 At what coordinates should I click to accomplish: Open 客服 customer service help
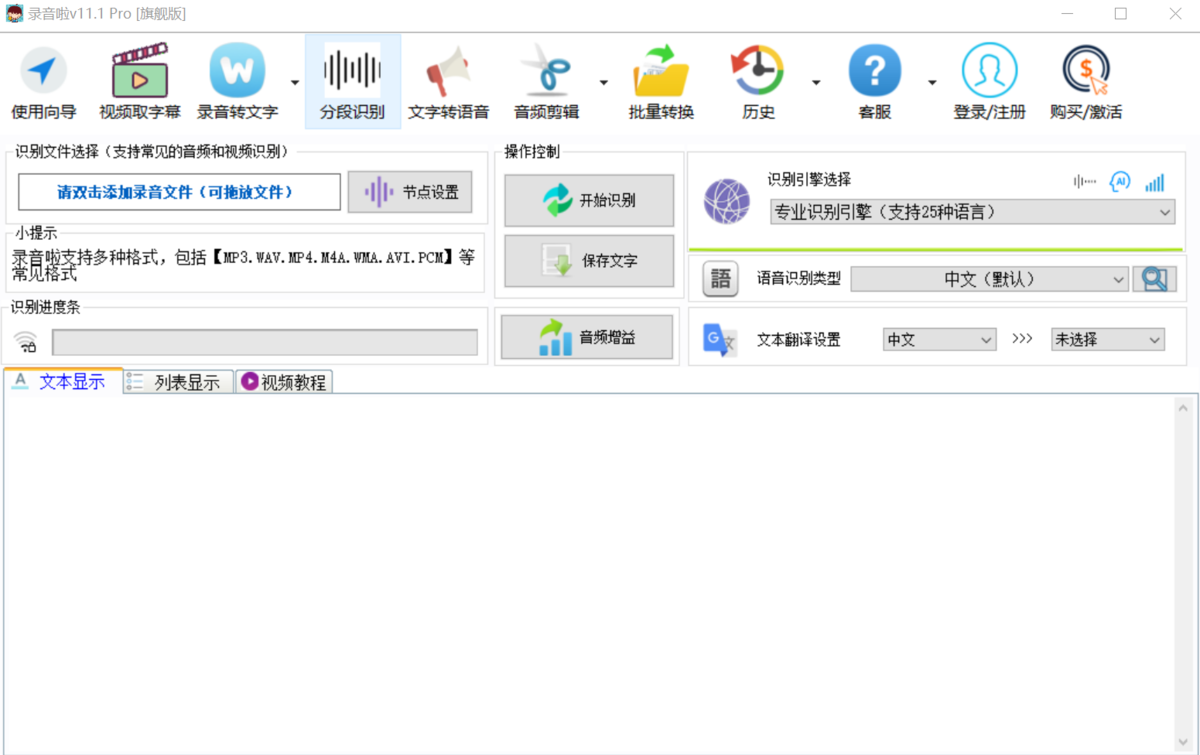(874, 84)
